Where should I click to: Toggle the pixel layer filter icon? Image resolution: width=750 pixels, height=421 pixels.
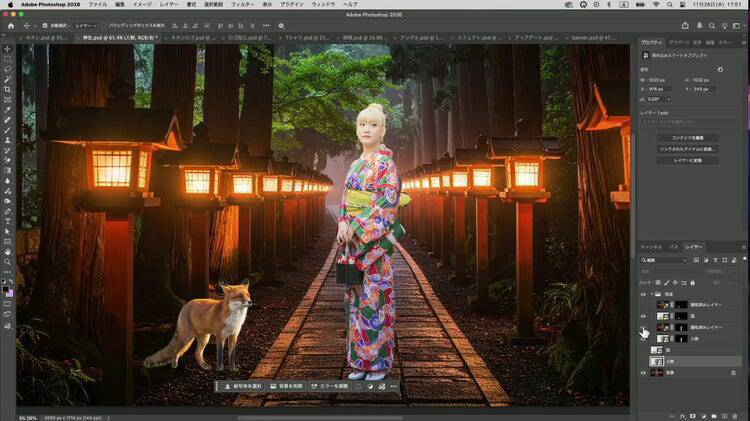click(x=696, y=260)
